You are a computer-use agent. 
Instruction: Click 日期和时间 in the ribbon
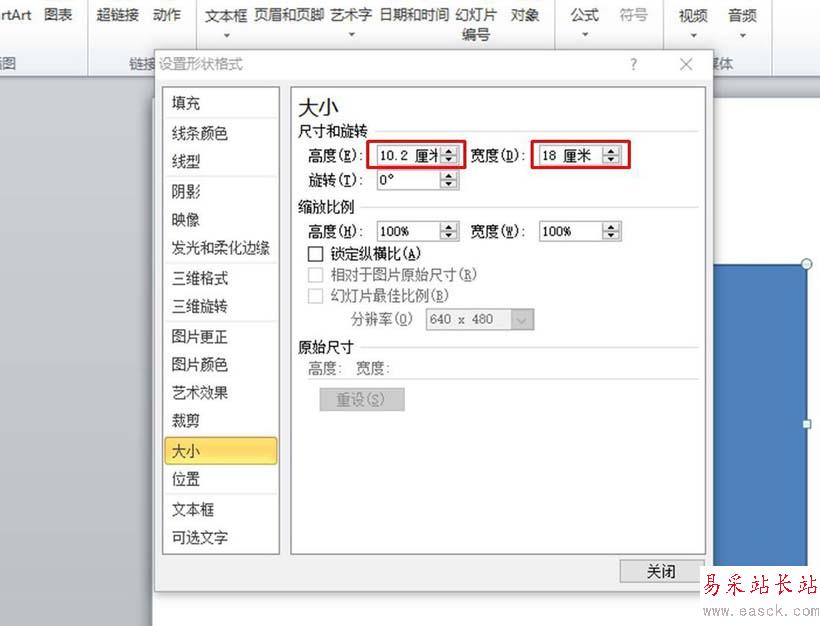414,15
